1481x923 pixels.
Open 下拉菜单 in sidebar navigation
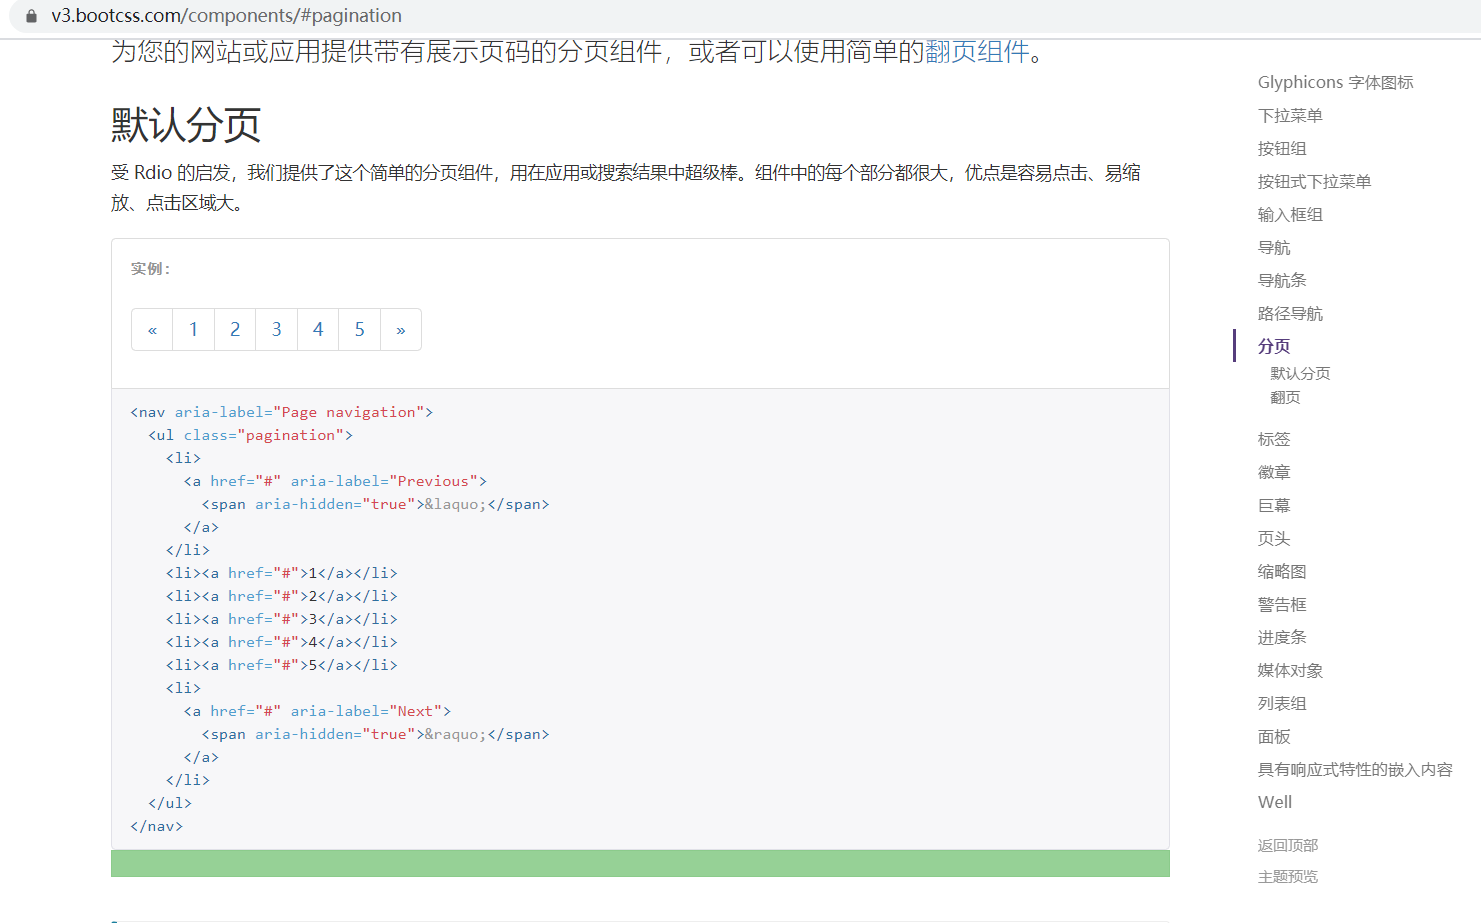tap(1290, 115)
